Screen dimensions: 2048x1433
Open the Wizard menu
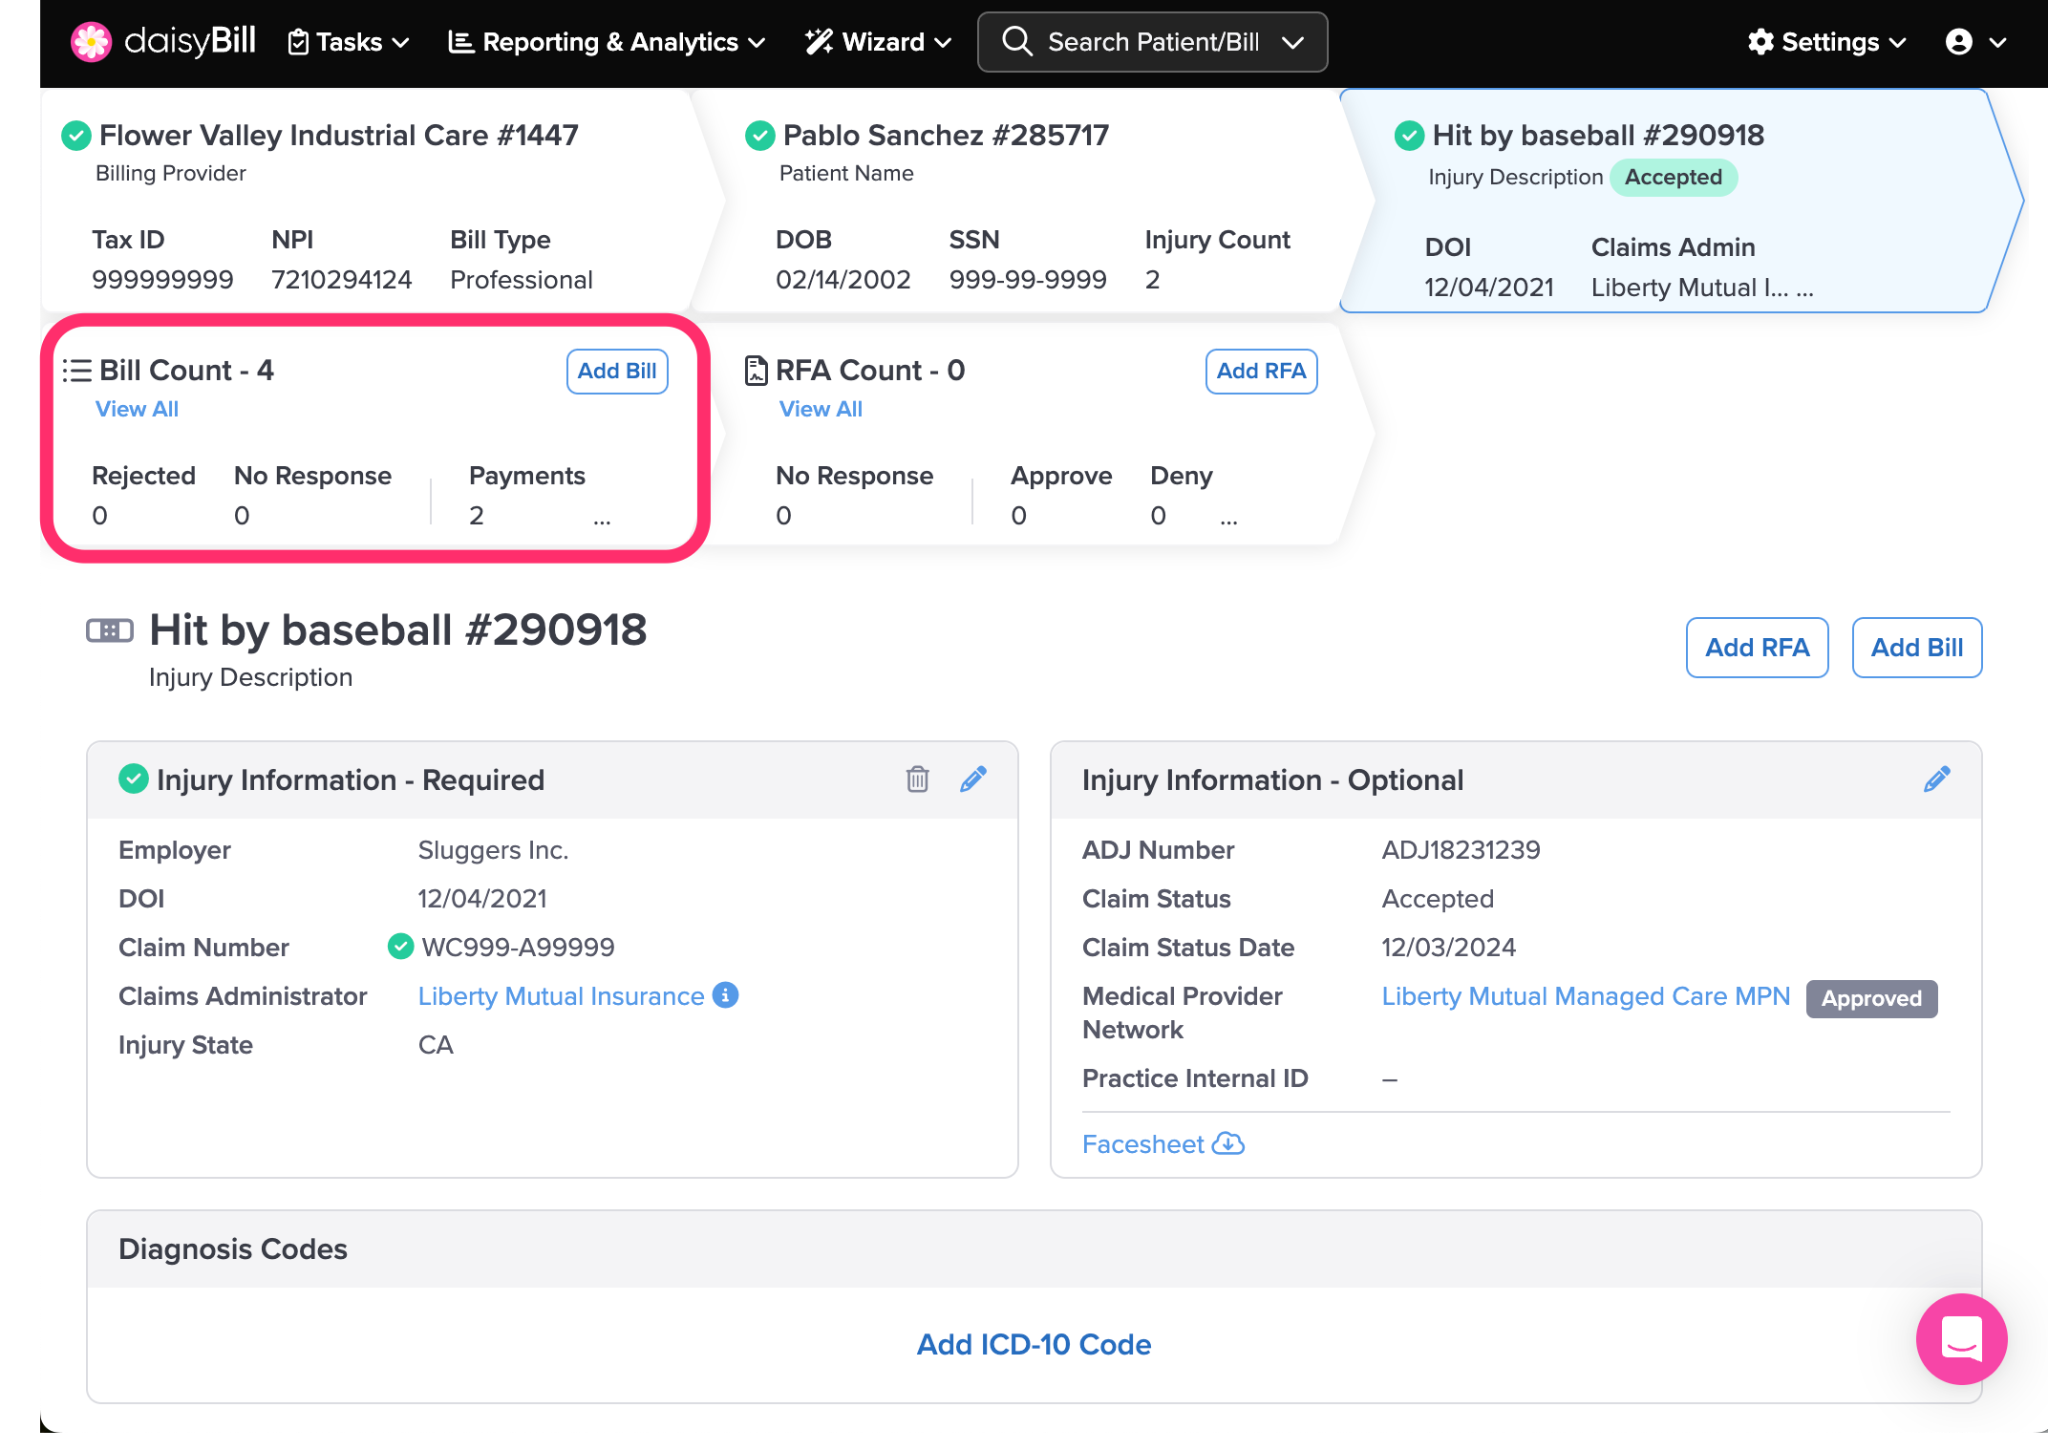[x=877, y=42]
